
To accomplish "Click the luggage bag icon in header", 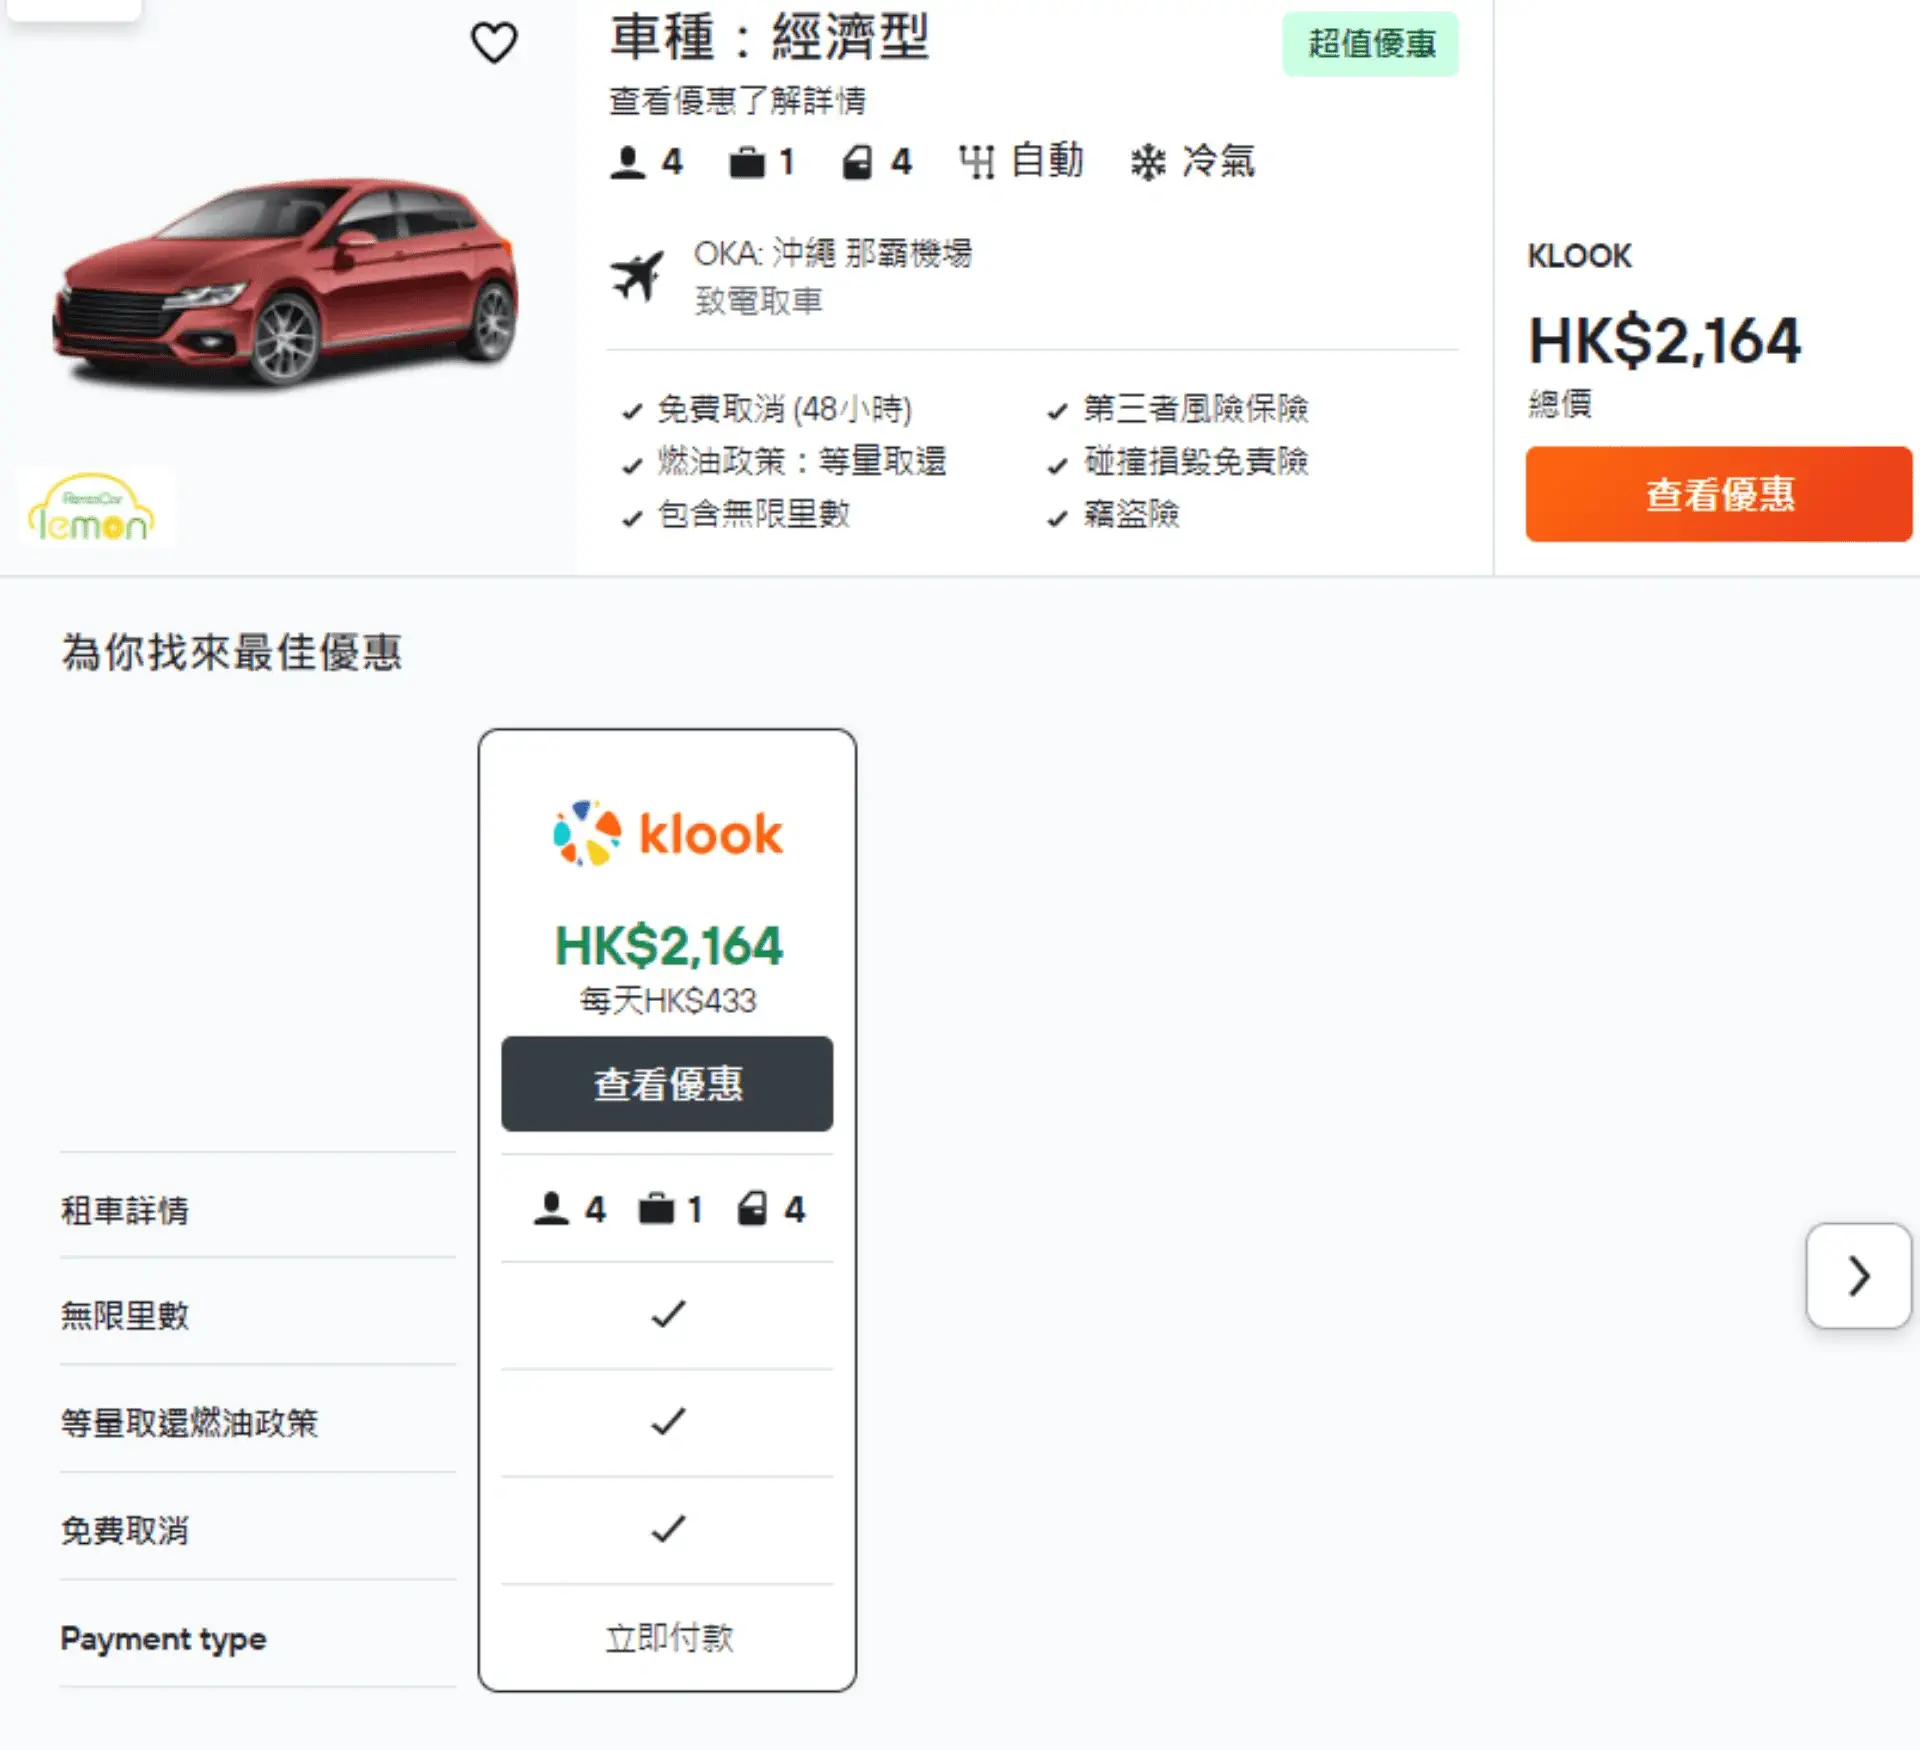I will coord(747,162).
